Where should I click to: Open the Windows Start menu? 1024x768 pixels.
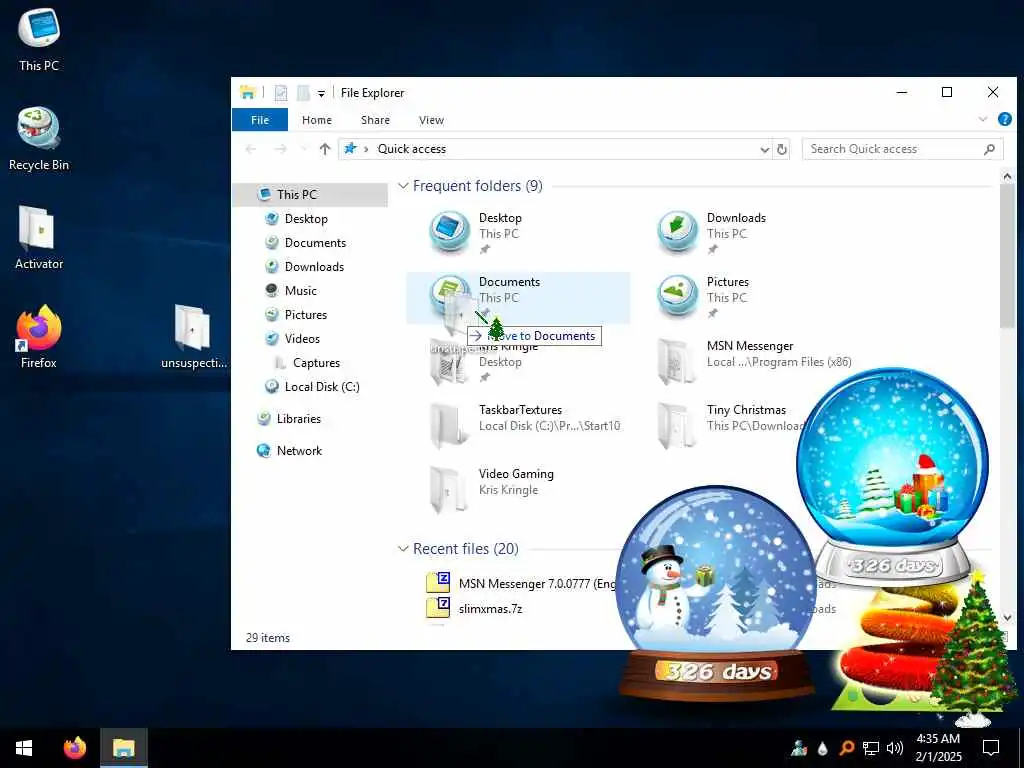pos(24,748)
